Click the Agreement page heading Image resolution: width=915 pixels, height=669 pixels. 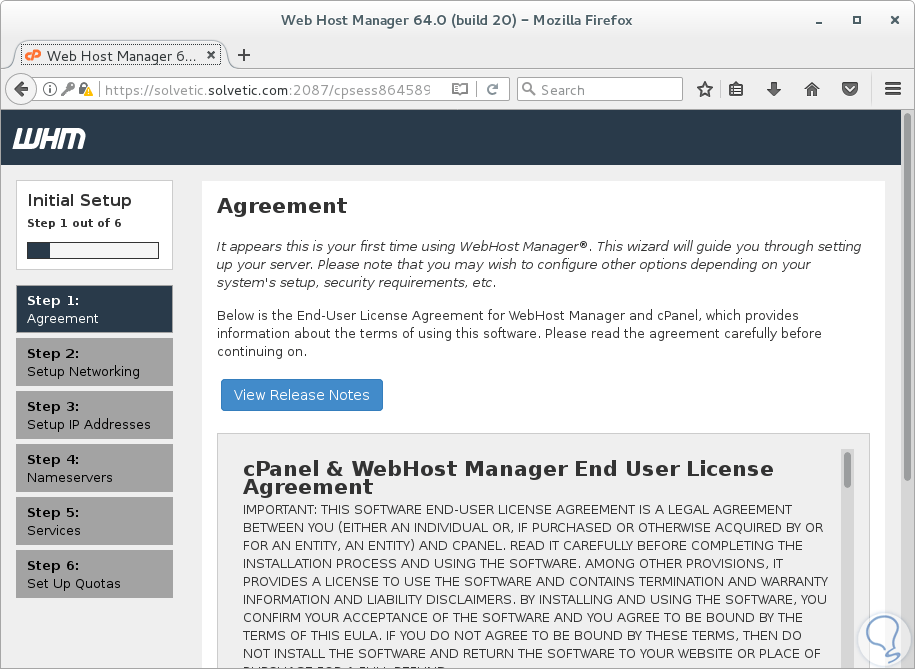[282, 205]
